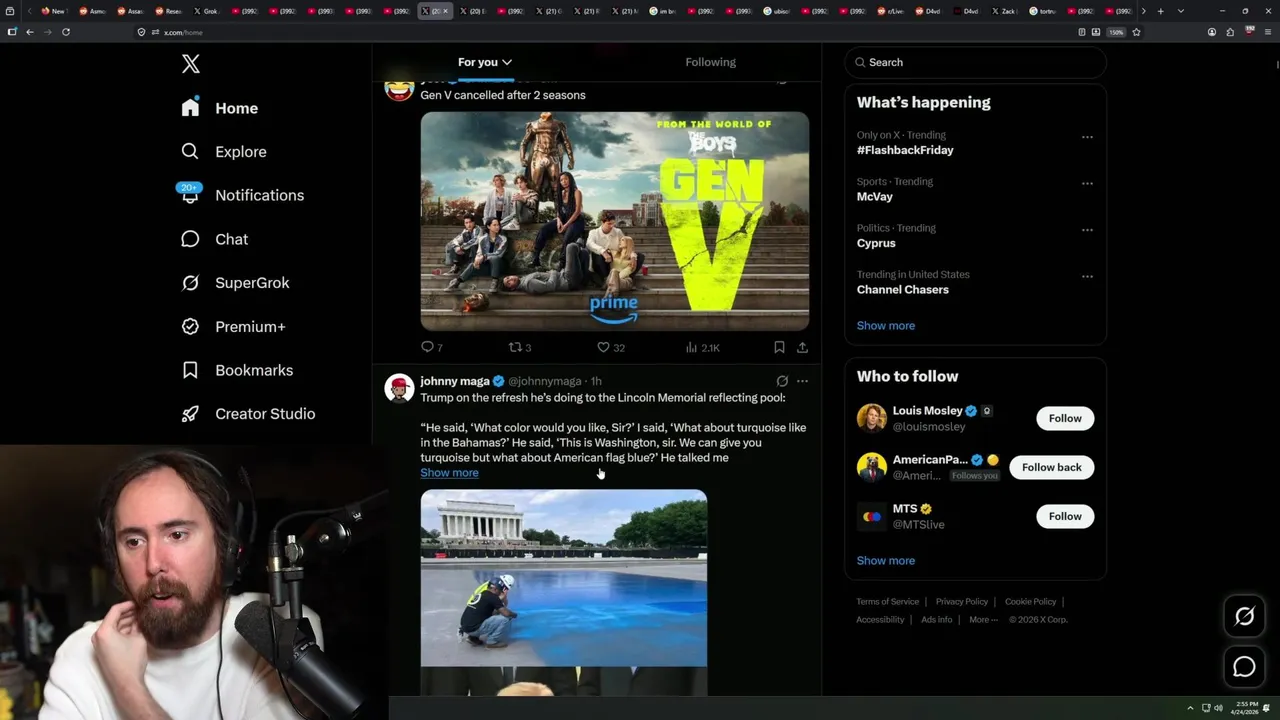Switch to the Following tab
1280x720 pixels.
[710, 62]
